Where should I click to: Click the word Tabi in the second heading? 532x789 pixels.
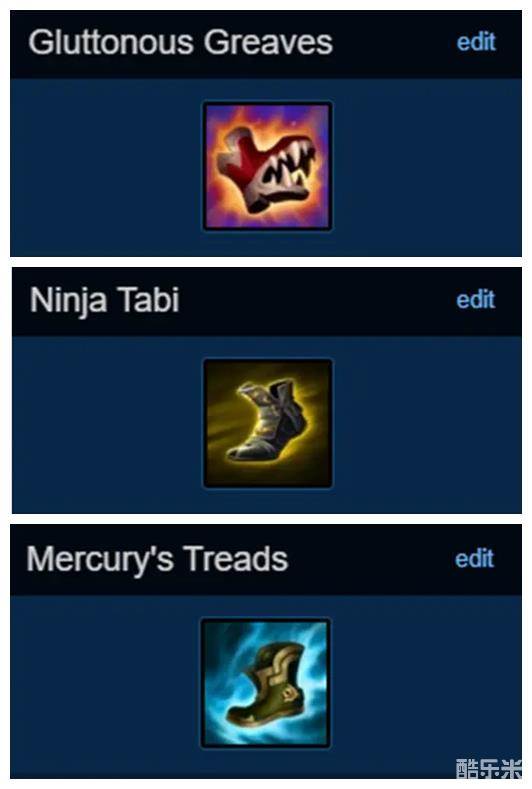[x=148, y=299]
